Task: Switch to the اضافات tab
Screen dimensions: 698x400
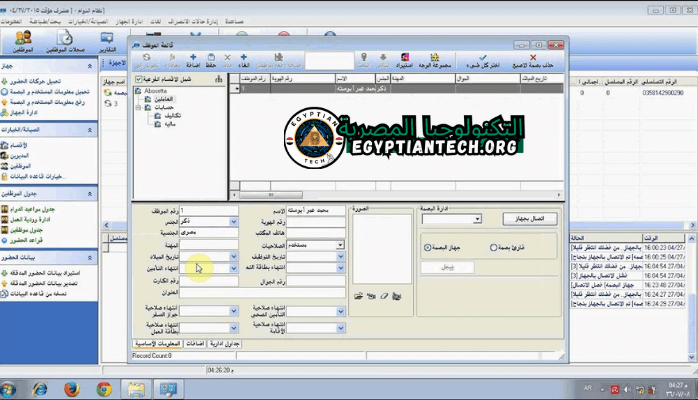Action: (195, 344)
